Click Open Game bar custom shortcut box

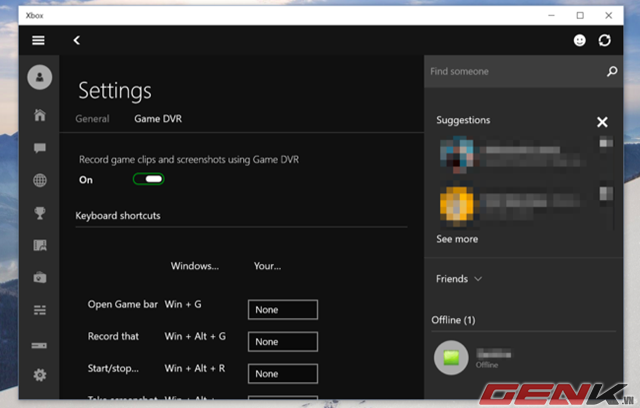point(282,310)
